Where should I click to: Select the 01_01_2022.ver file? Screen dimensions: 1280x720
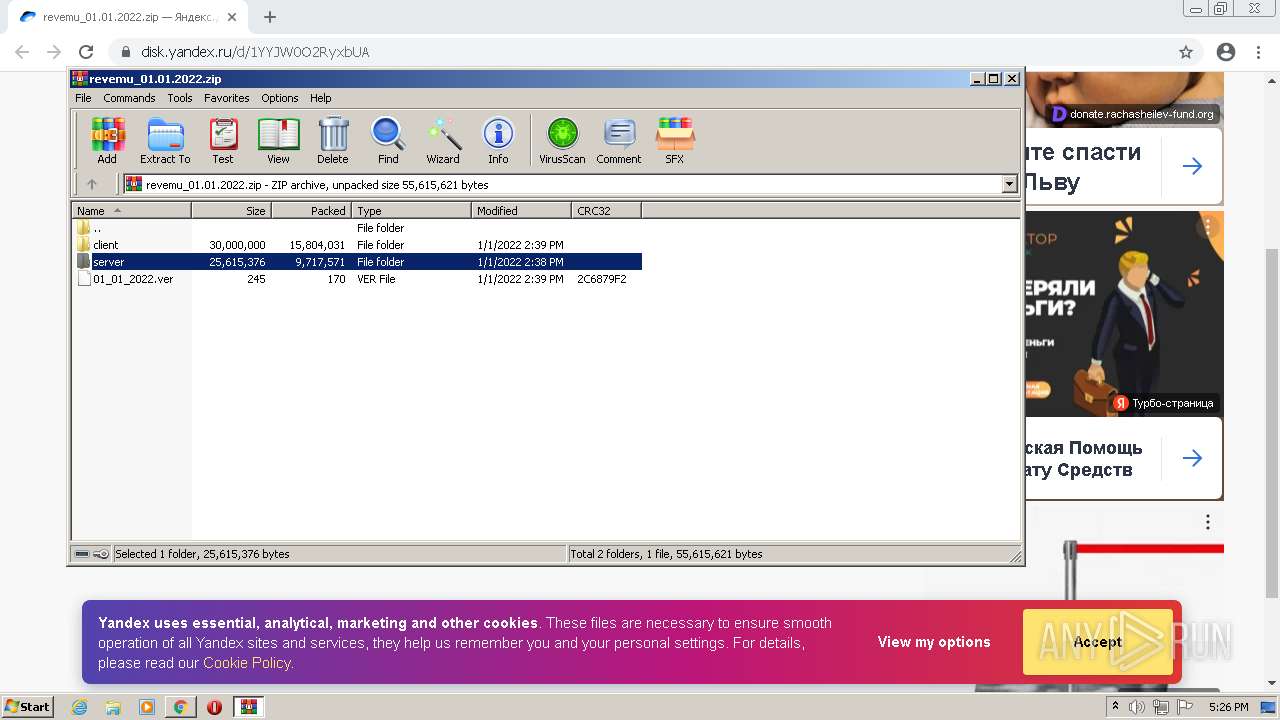(x=357, y=279)
